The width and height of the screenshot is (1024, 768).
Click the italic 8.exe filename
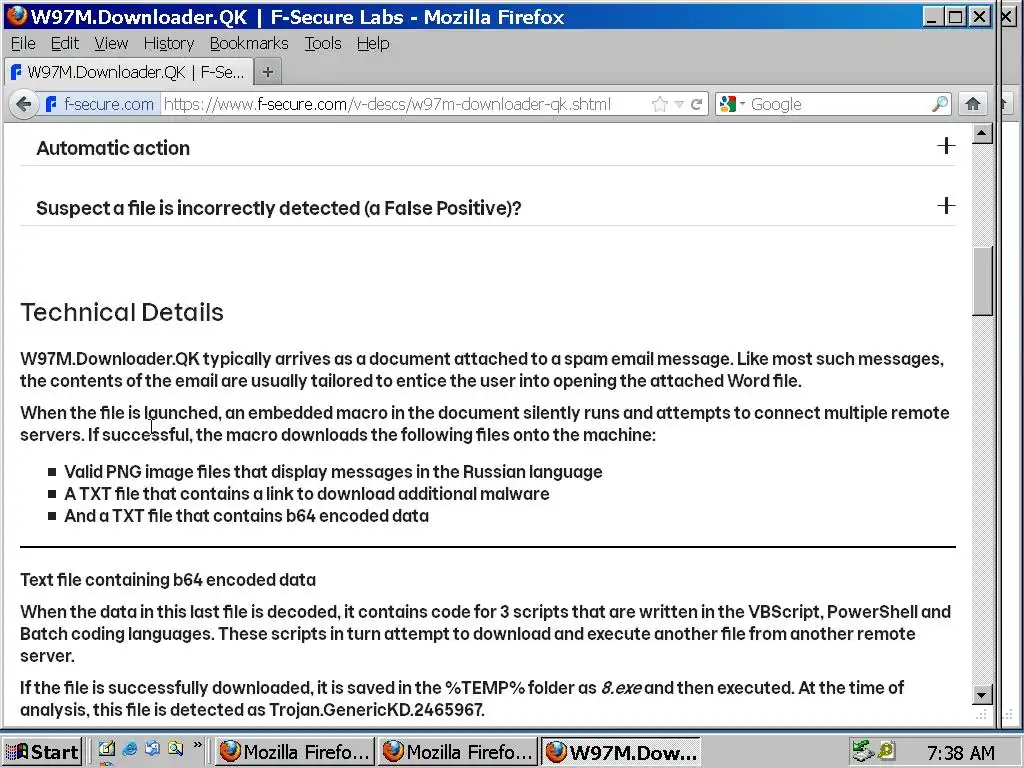pos(620,688)
